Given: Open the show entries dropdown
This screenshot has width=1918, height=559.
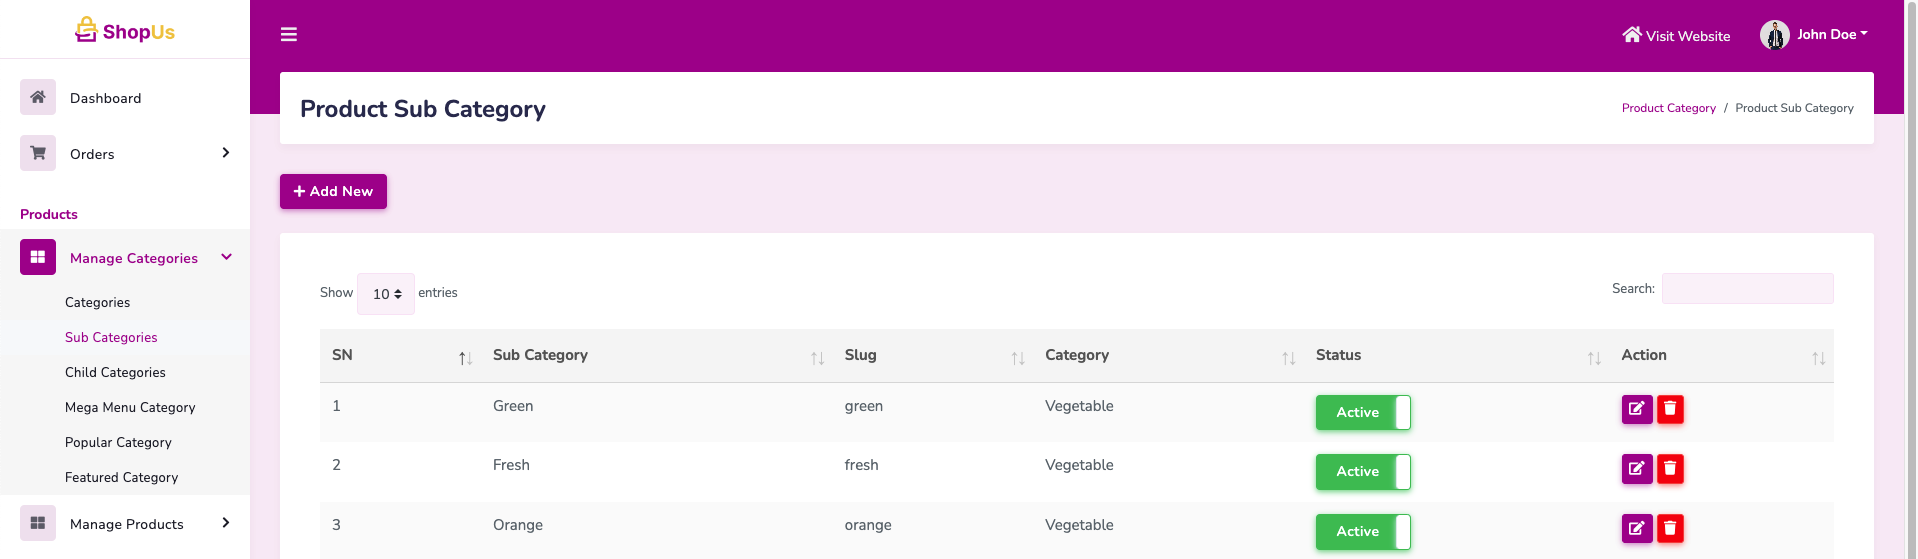Looking at the screenshot, I should click(x=386, y=294).
